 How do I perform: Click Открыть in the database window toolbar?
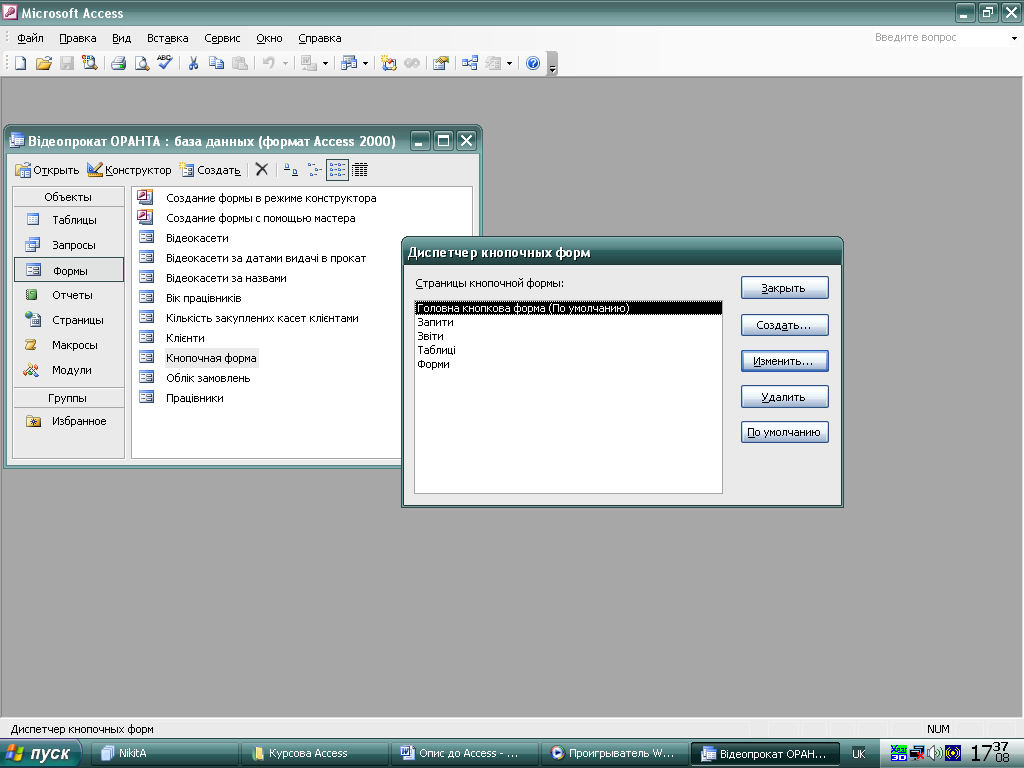point(47,170)
